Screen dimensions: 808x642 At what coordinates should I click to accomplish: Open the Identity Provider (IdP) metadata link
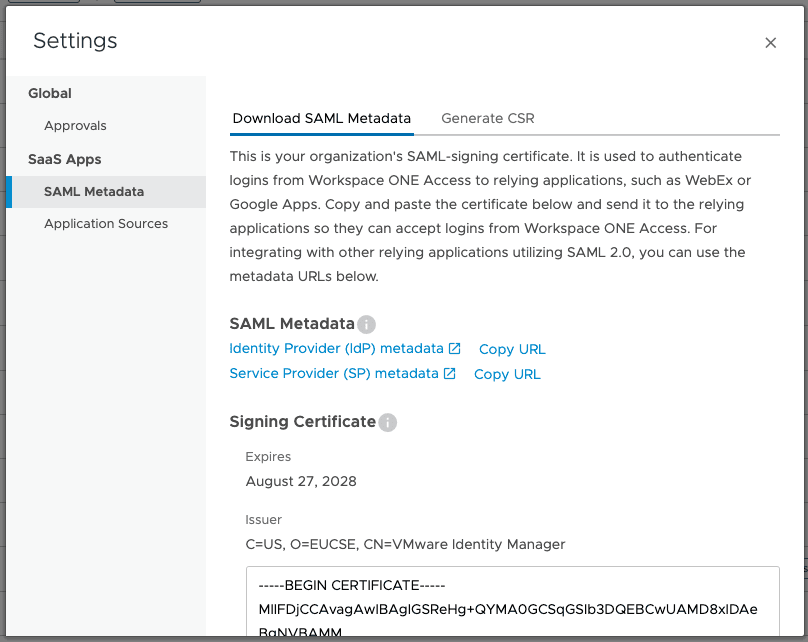336,349
